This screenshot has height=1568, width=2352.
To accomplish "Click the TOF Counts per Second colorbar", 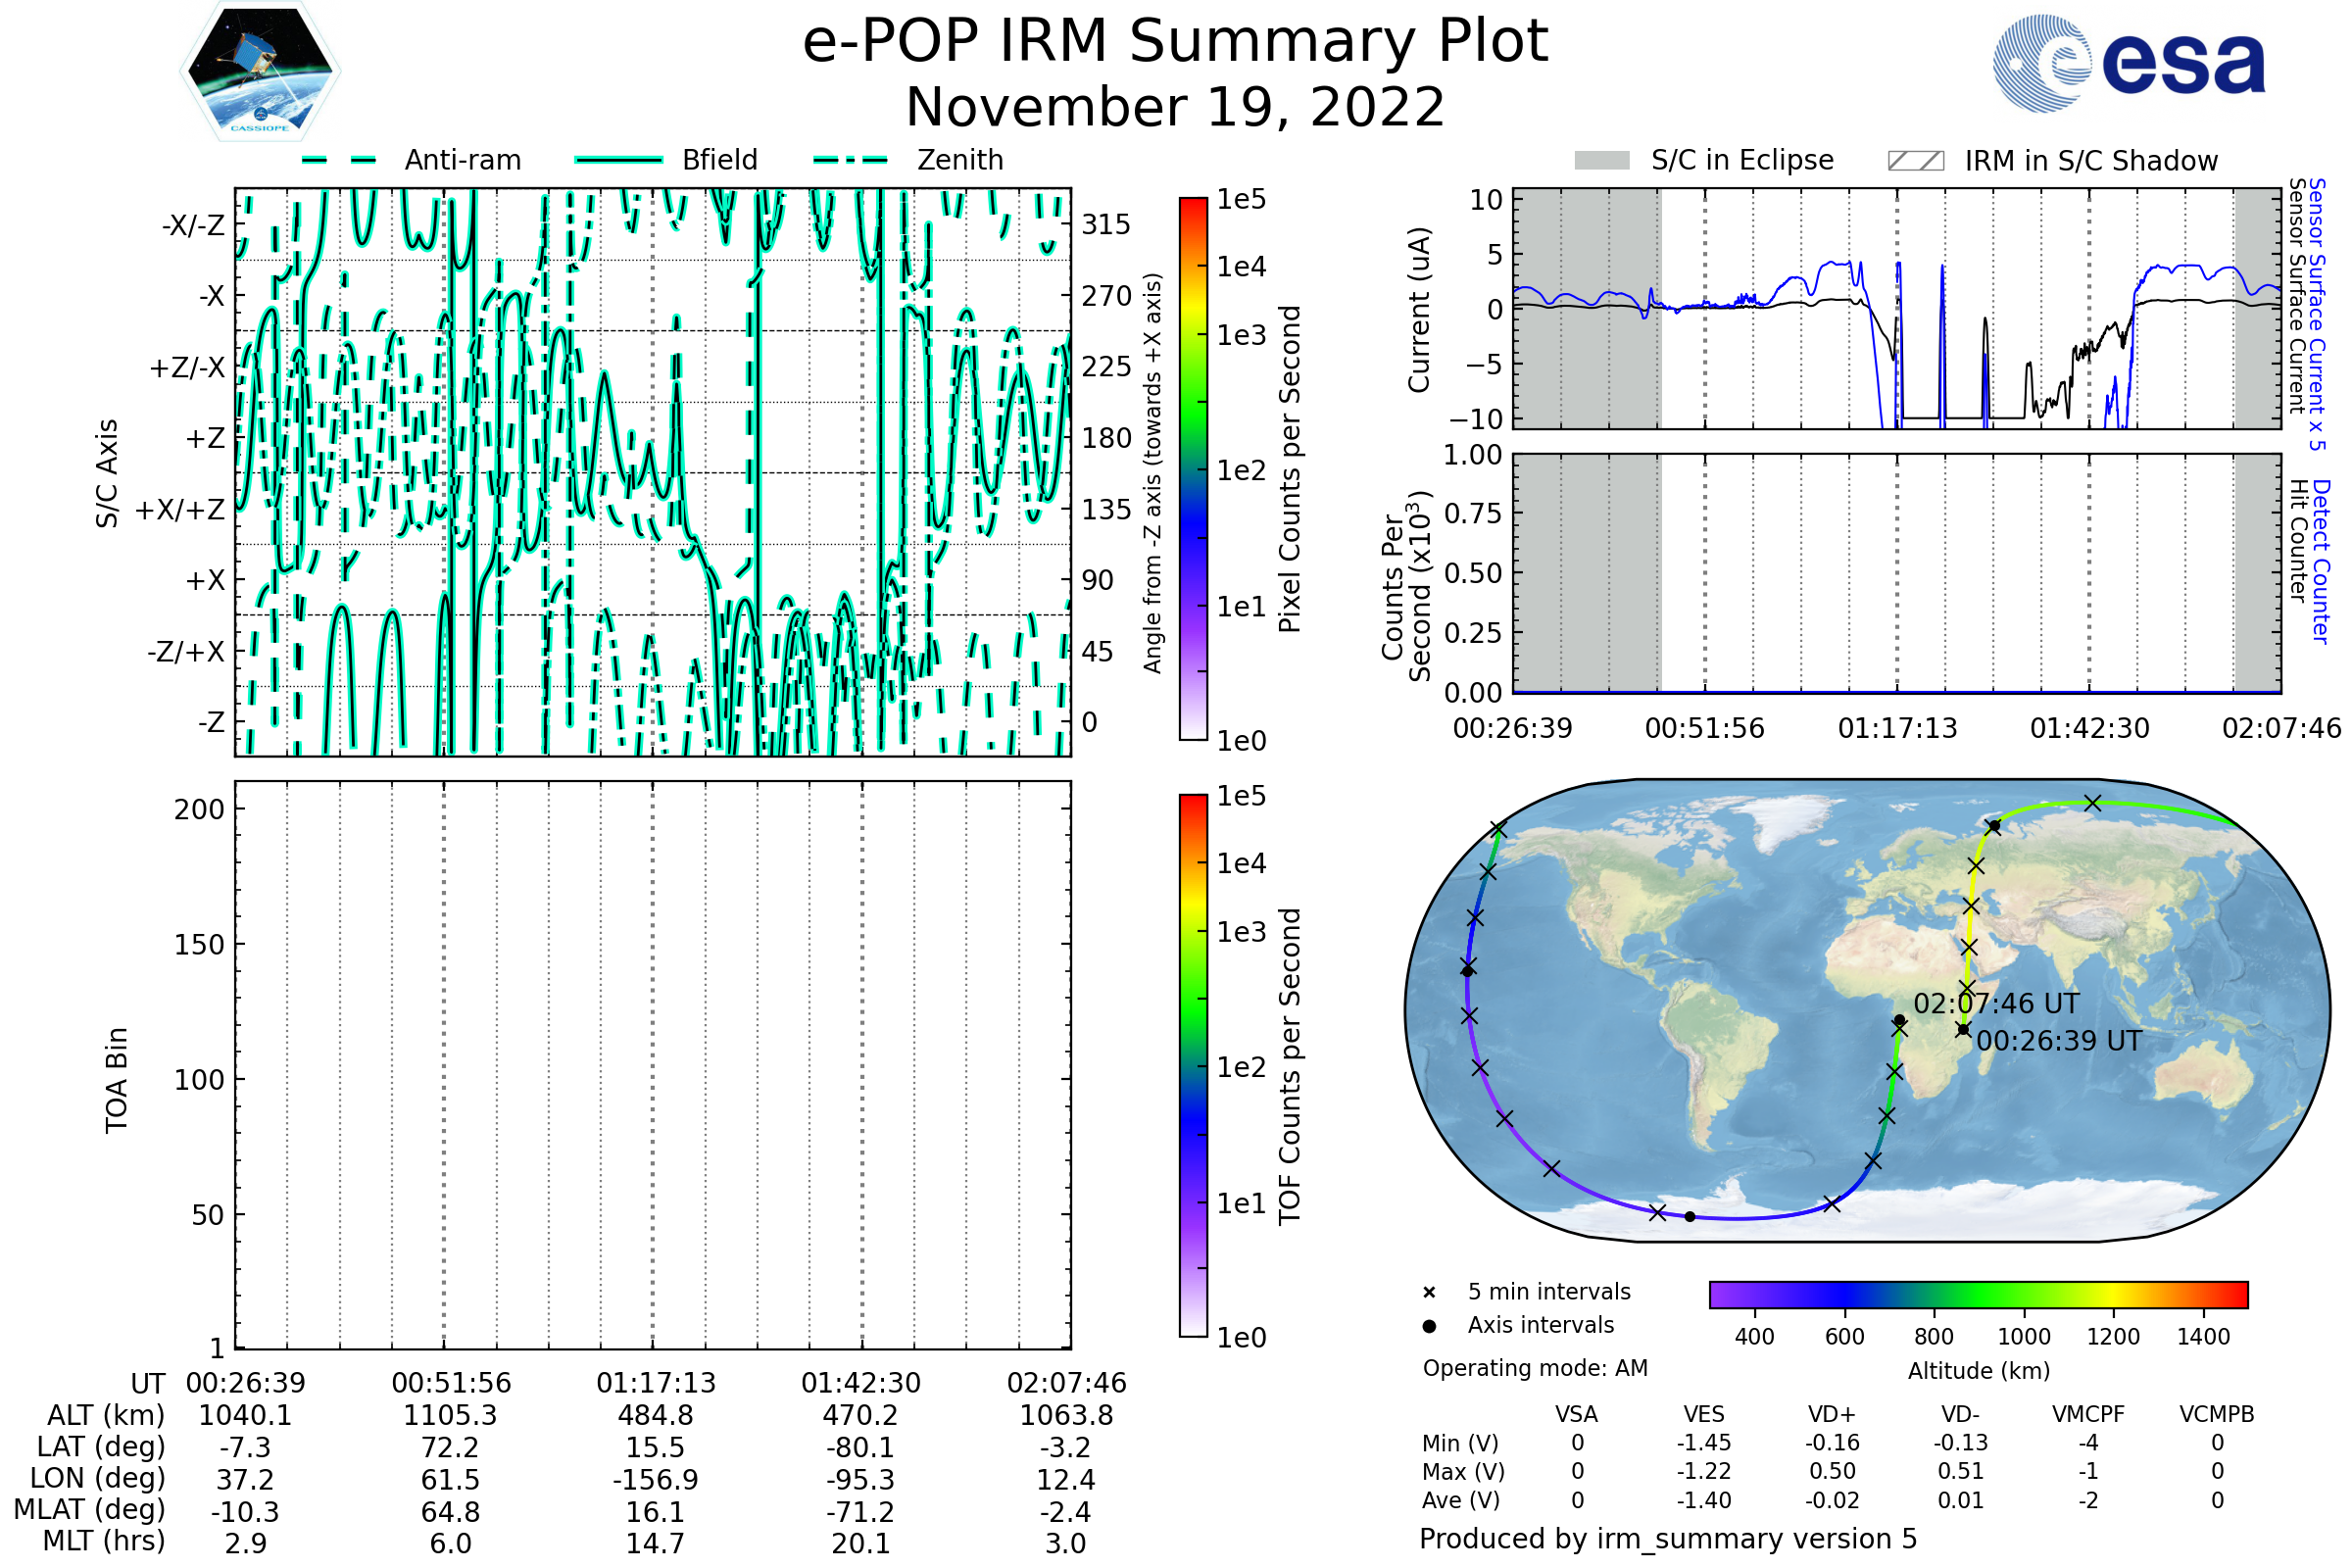I will [1193, 1066].
